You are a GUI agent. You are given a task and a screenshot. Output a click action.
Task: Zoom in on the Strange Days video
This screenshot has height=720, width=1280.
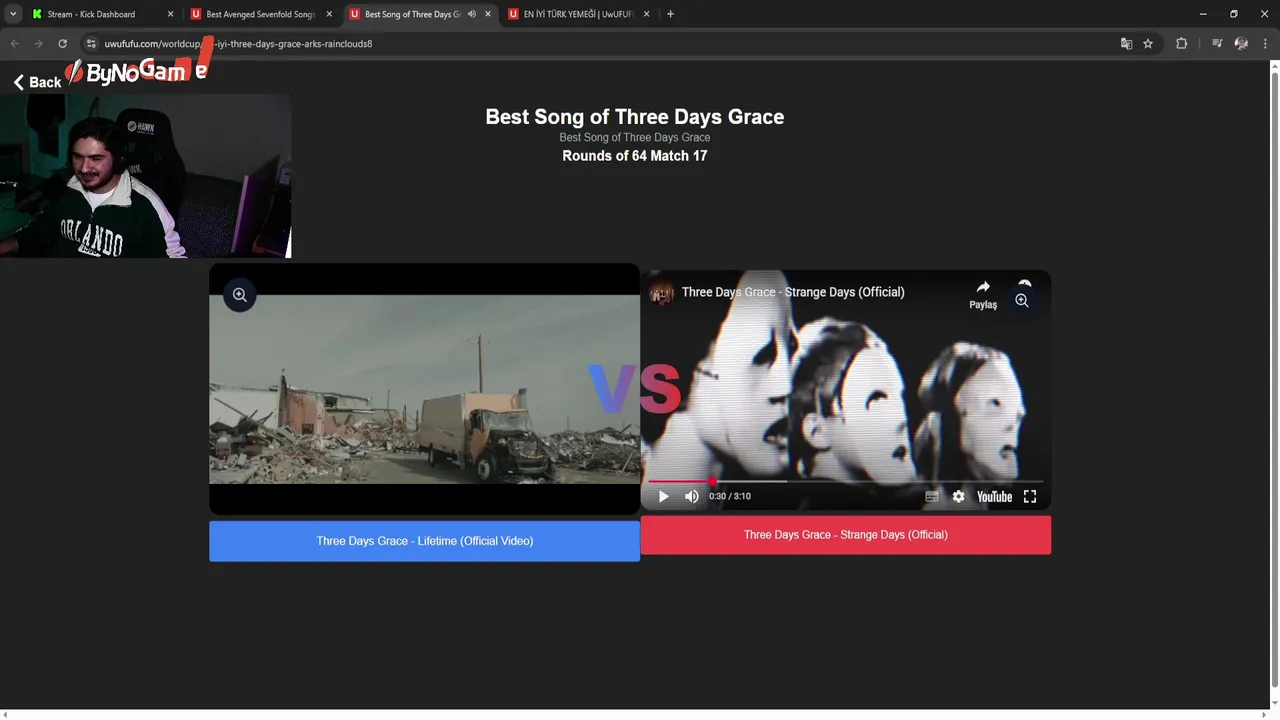[x=1022, y=300]
